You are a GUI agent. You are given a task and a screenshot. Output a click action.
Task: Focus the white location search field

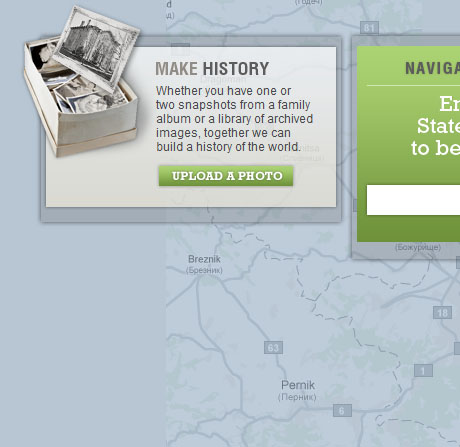coord(413,200)
